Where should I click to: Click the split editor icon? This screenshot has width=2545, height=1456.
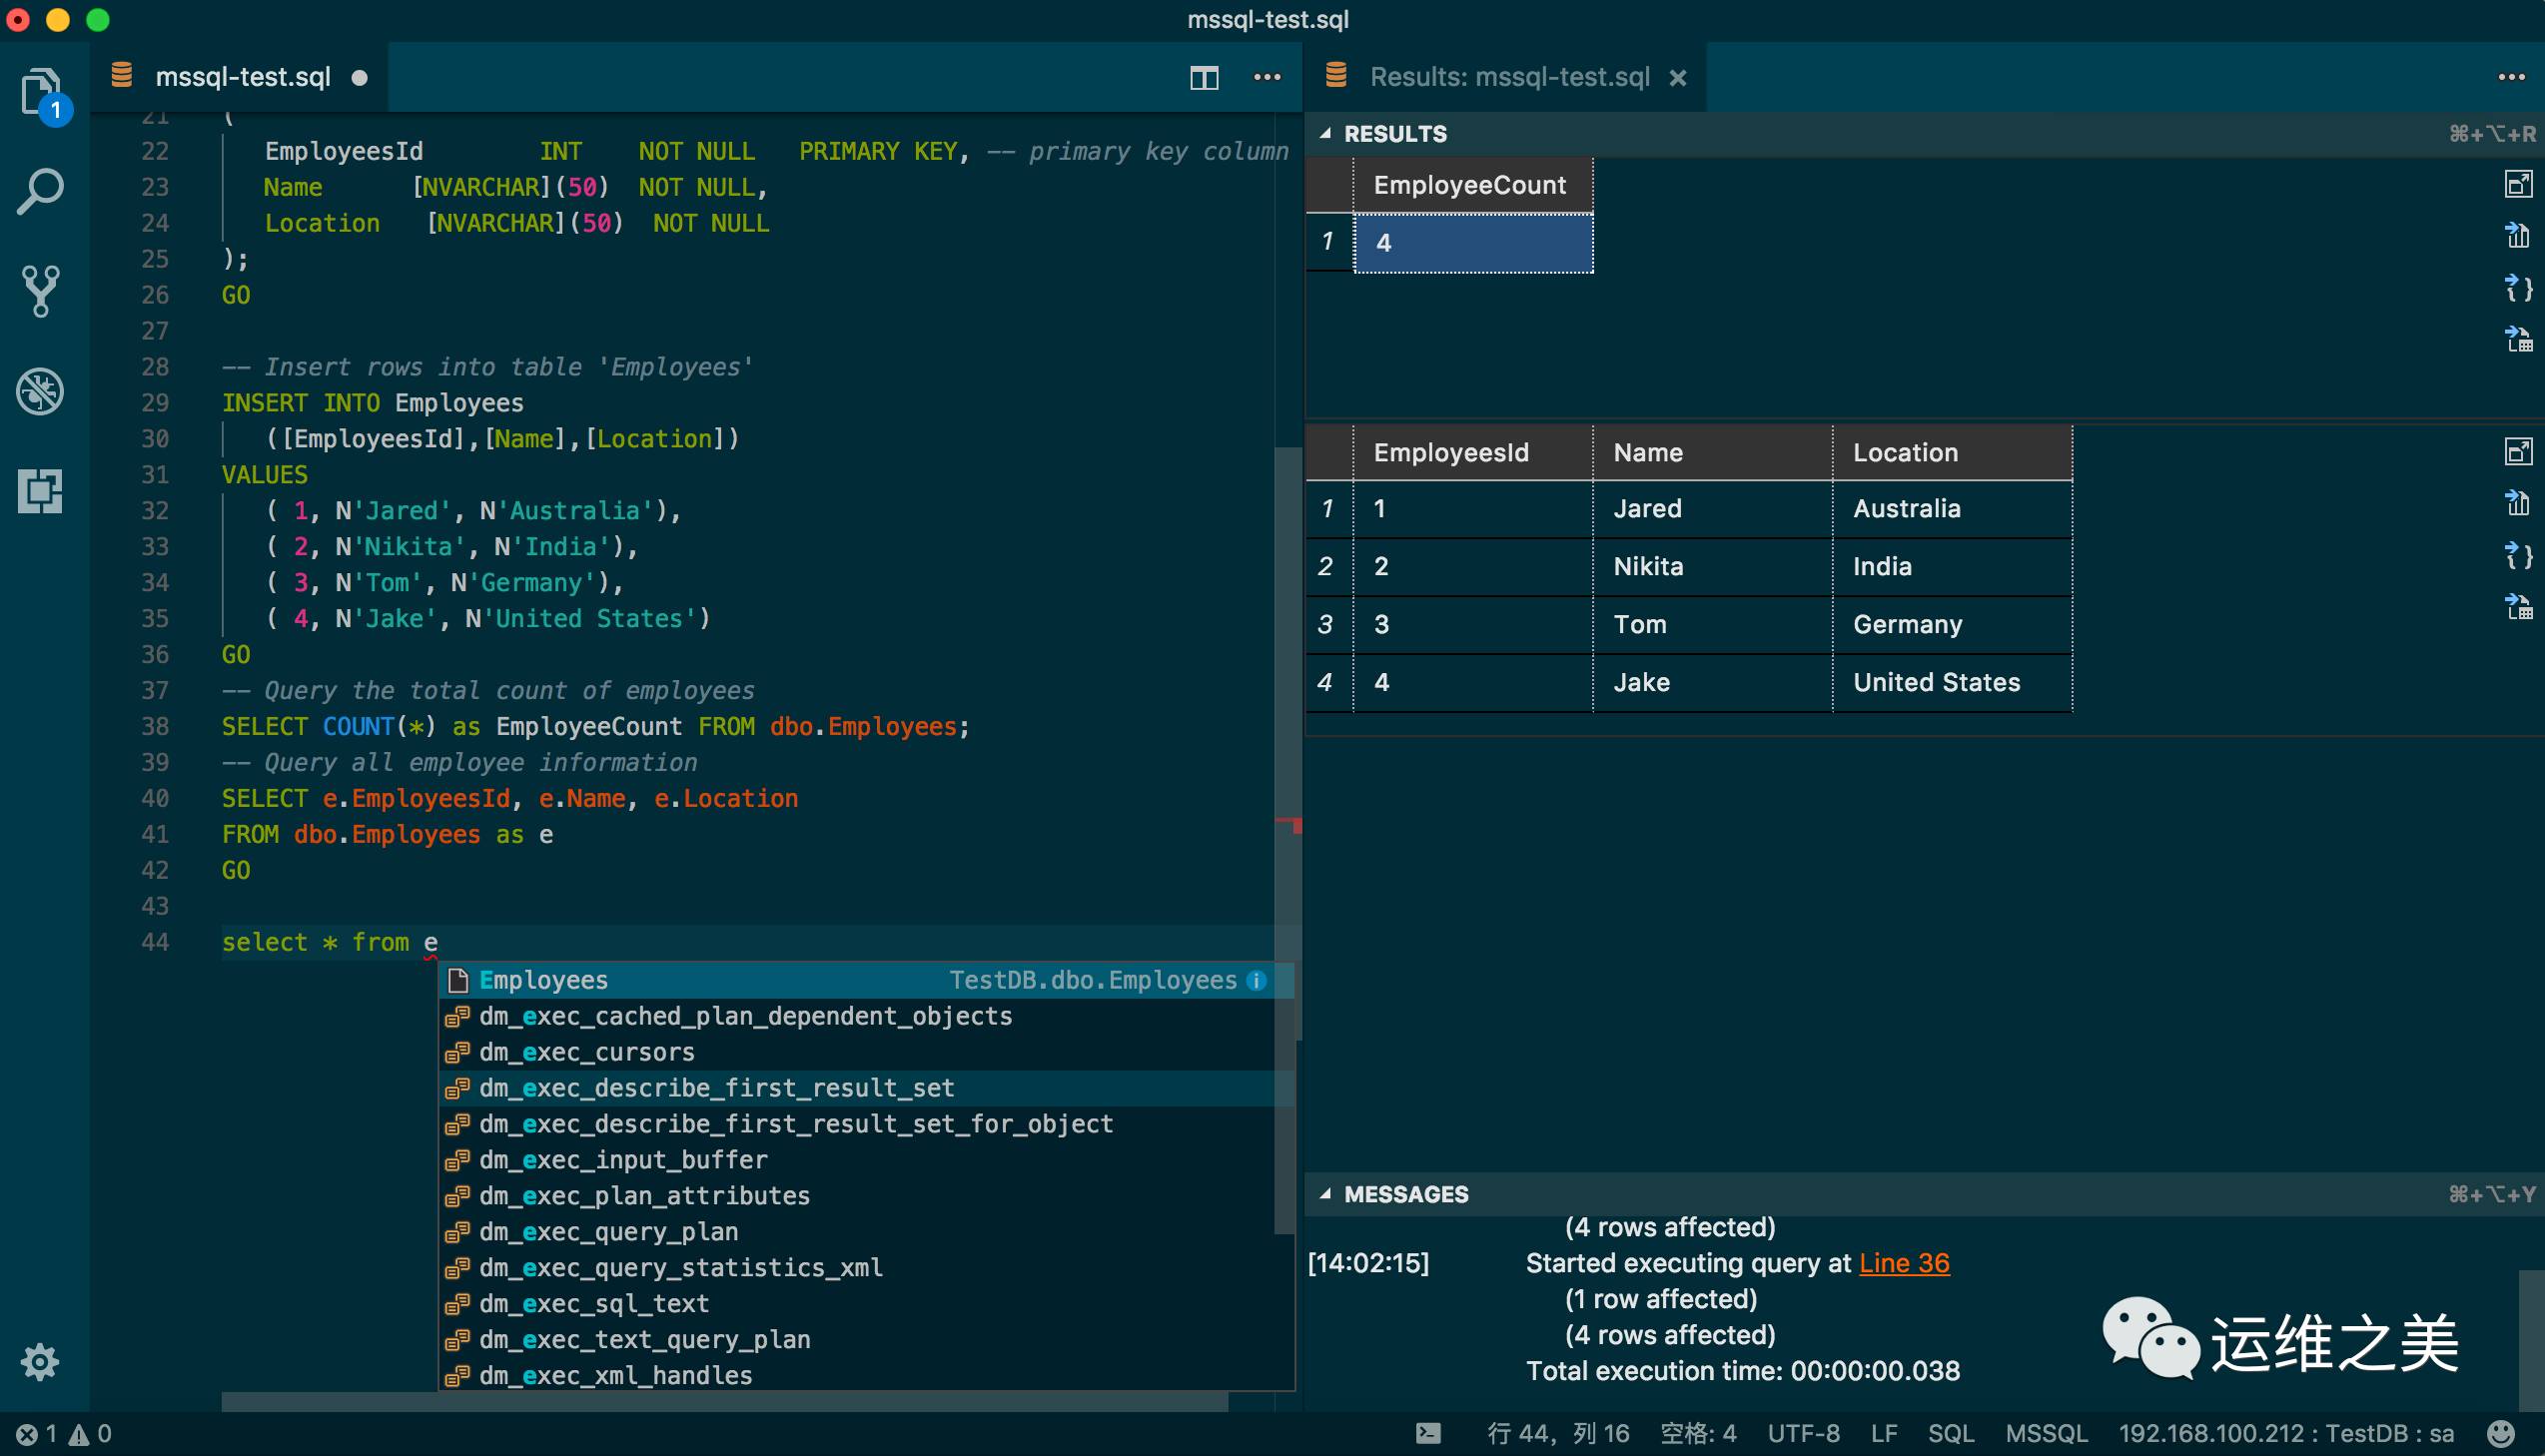coord(1203,77)
